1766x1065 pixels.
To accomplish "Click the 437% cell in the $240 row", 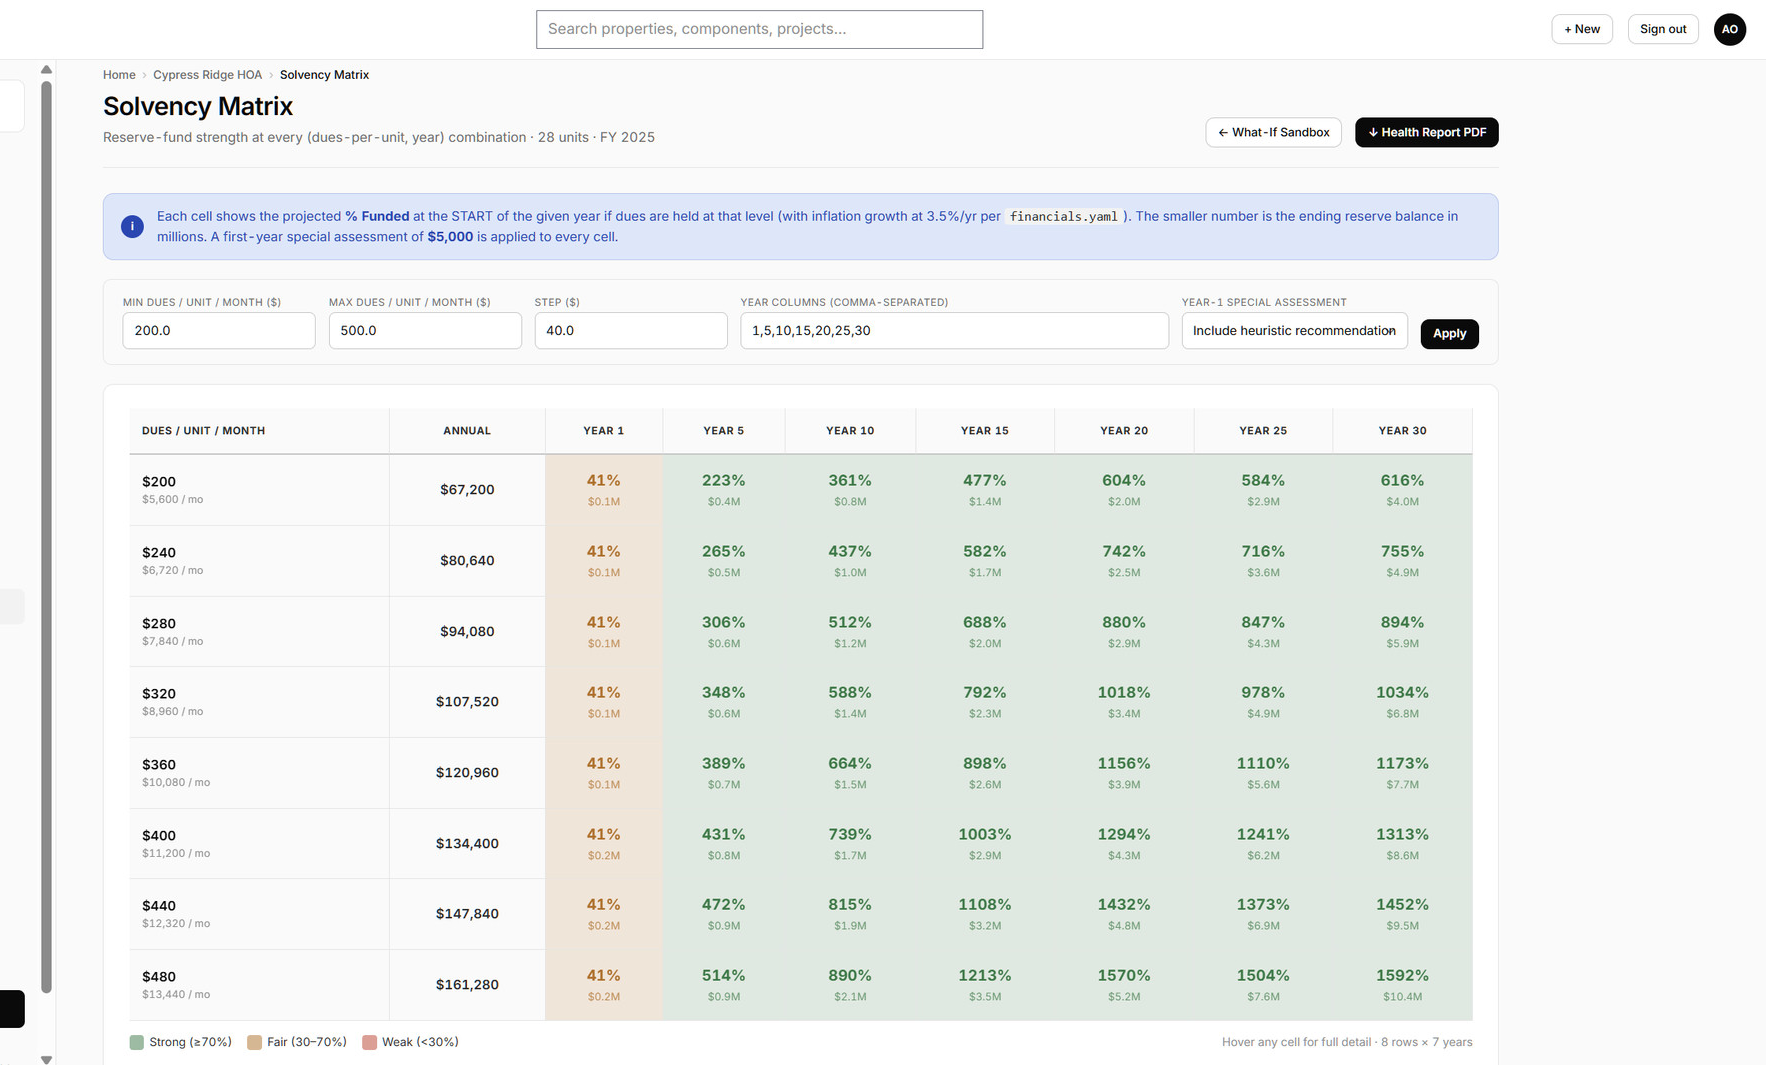I will pyautogui.click(x=850, y=561).
